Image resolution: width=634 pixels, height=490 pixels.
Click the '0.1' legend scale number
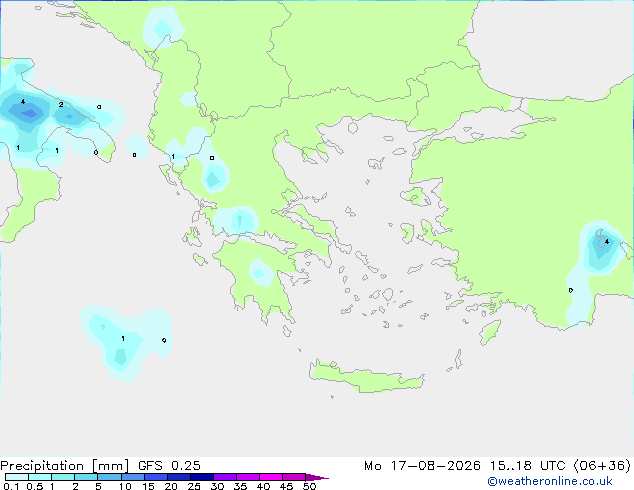(11, 486)
